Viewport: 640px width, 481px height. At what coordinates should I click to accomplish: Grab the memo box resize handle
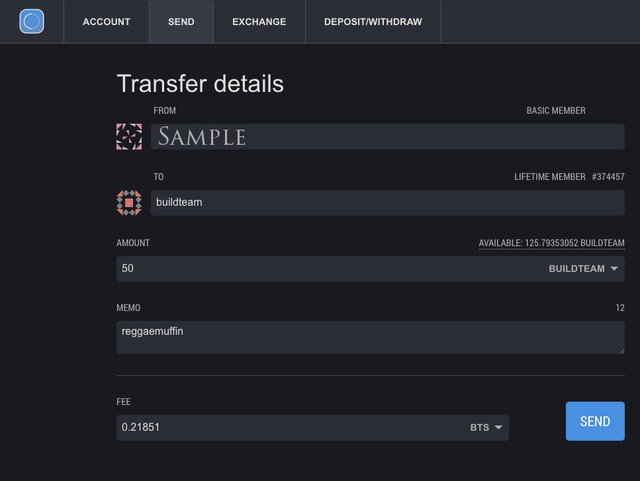pos(620,349)
